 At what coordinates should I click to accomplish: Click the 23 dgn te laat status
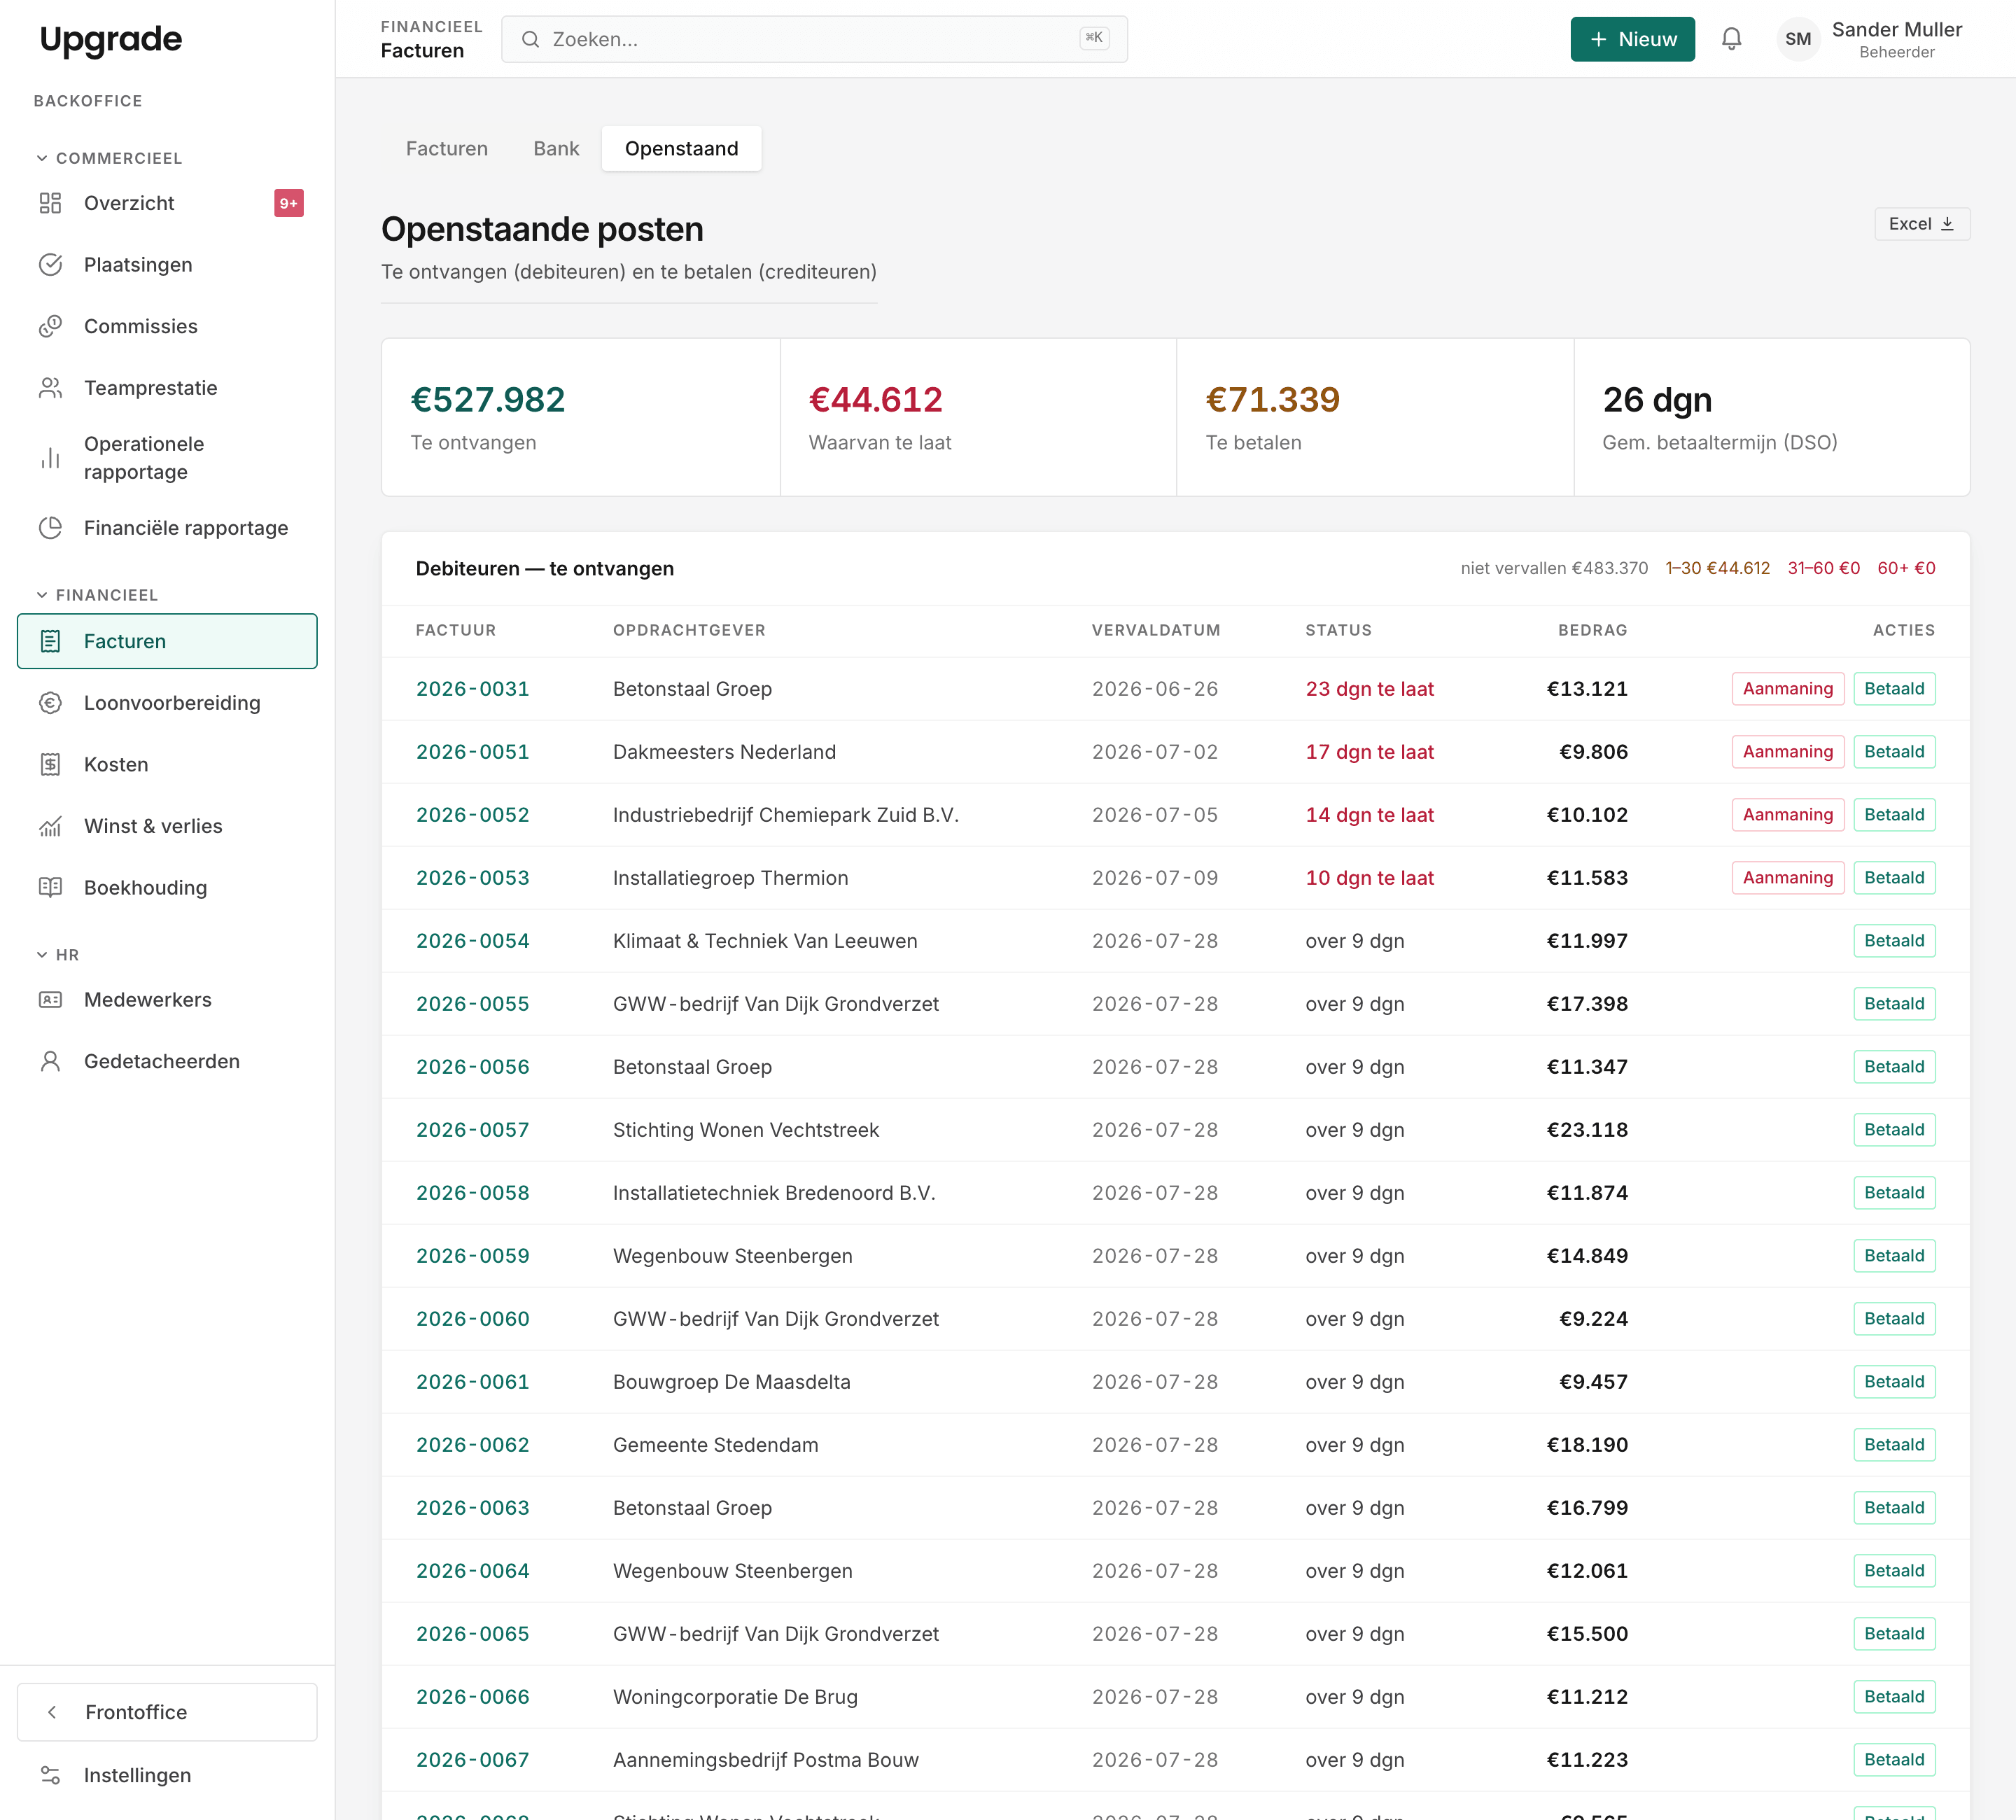pos(1369,689)
